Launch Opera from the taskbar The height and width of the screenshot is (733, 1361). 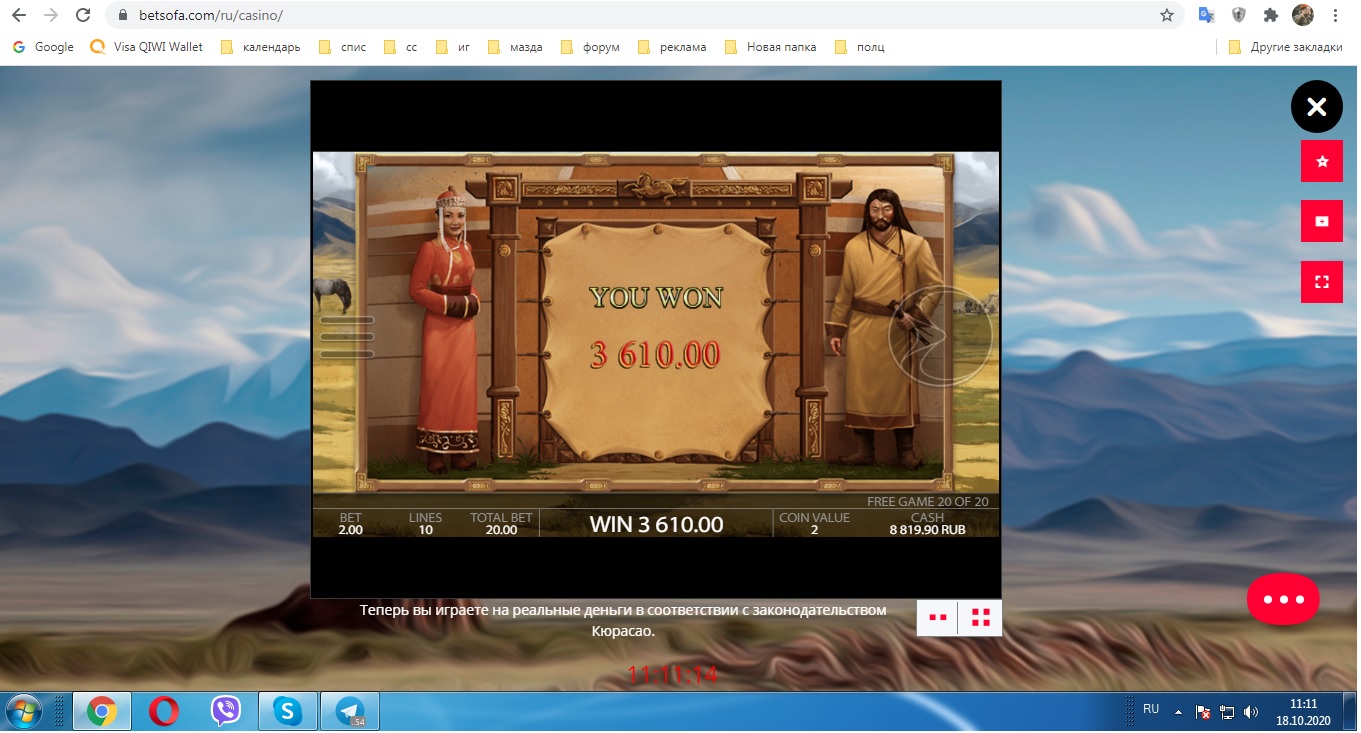163,711
